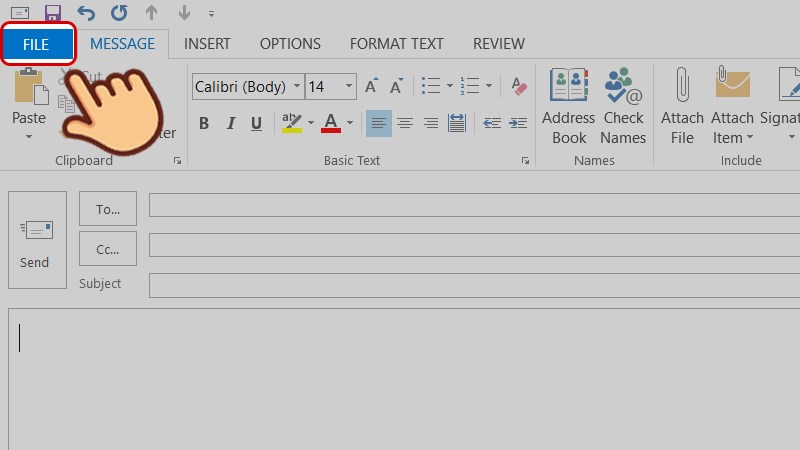Toggle Bold formatting
Screen dimensions: 800x450
pos(204,123)
